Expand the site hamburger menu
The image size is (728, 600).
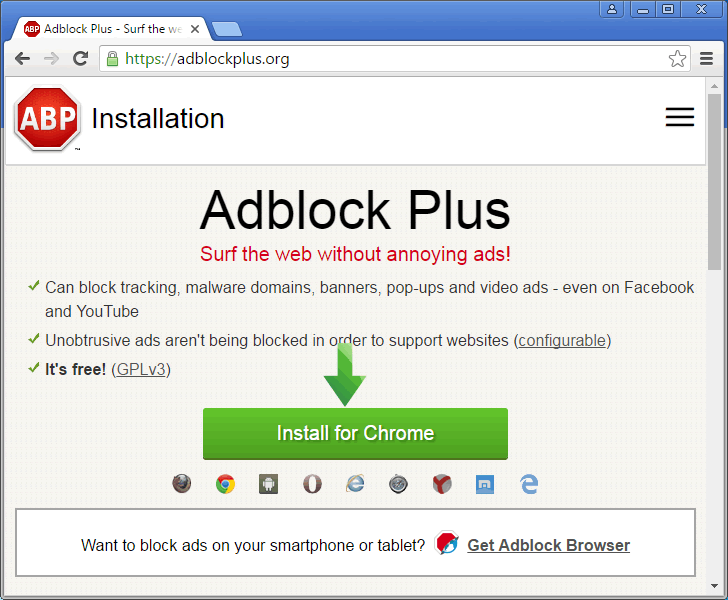[680, 117]
